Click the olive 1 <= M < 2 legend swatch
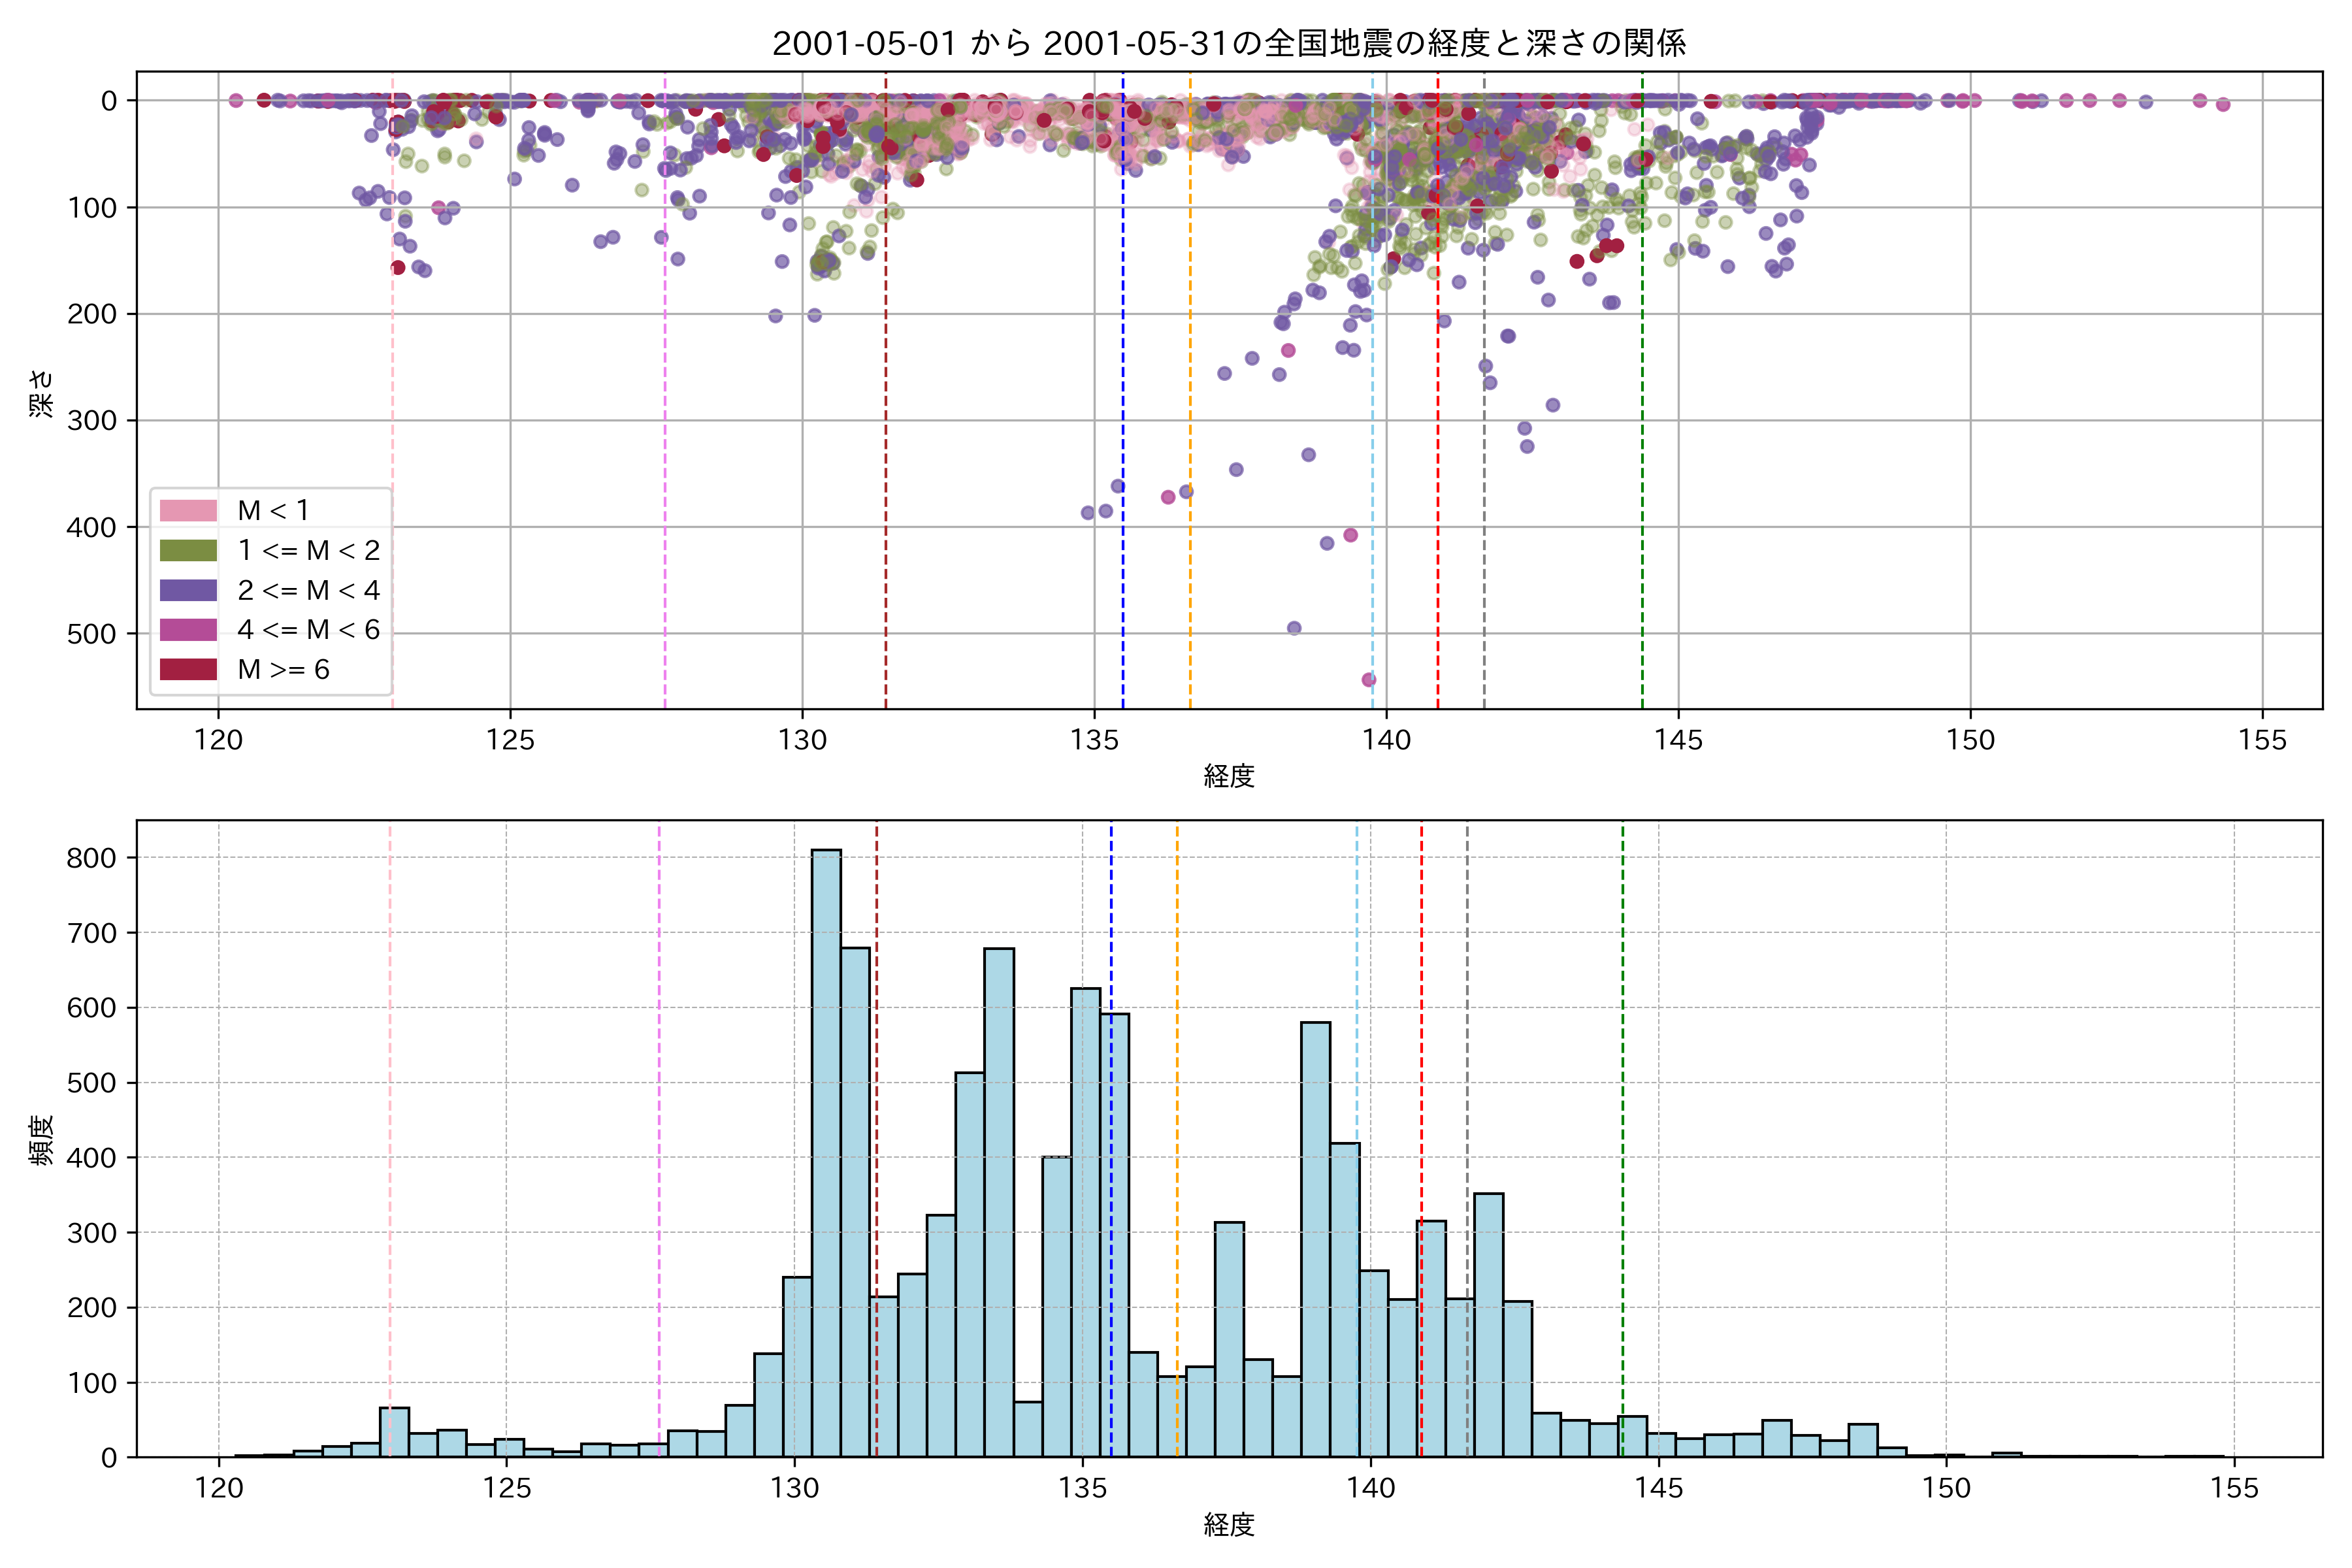 tap(188, 550)
